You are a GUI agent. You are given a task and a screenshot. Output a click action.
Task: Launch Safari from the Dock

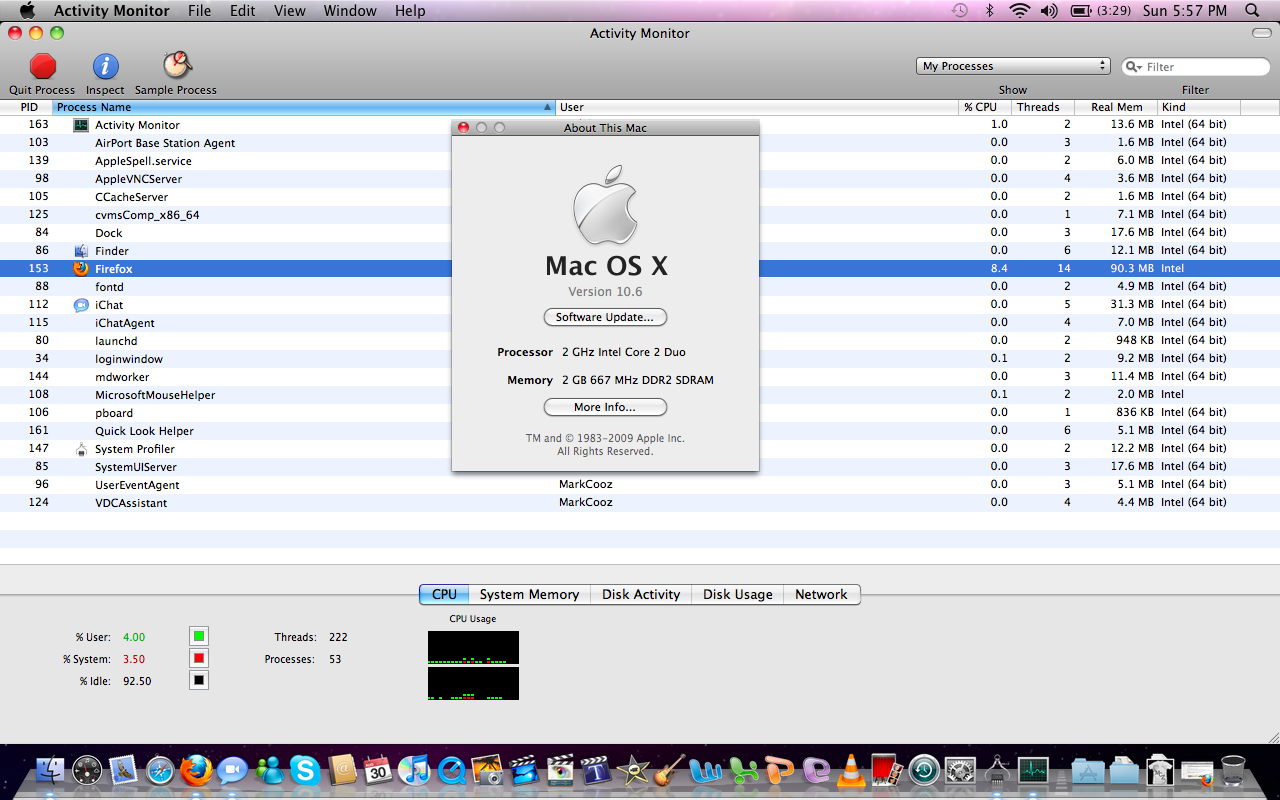[160, 770]
